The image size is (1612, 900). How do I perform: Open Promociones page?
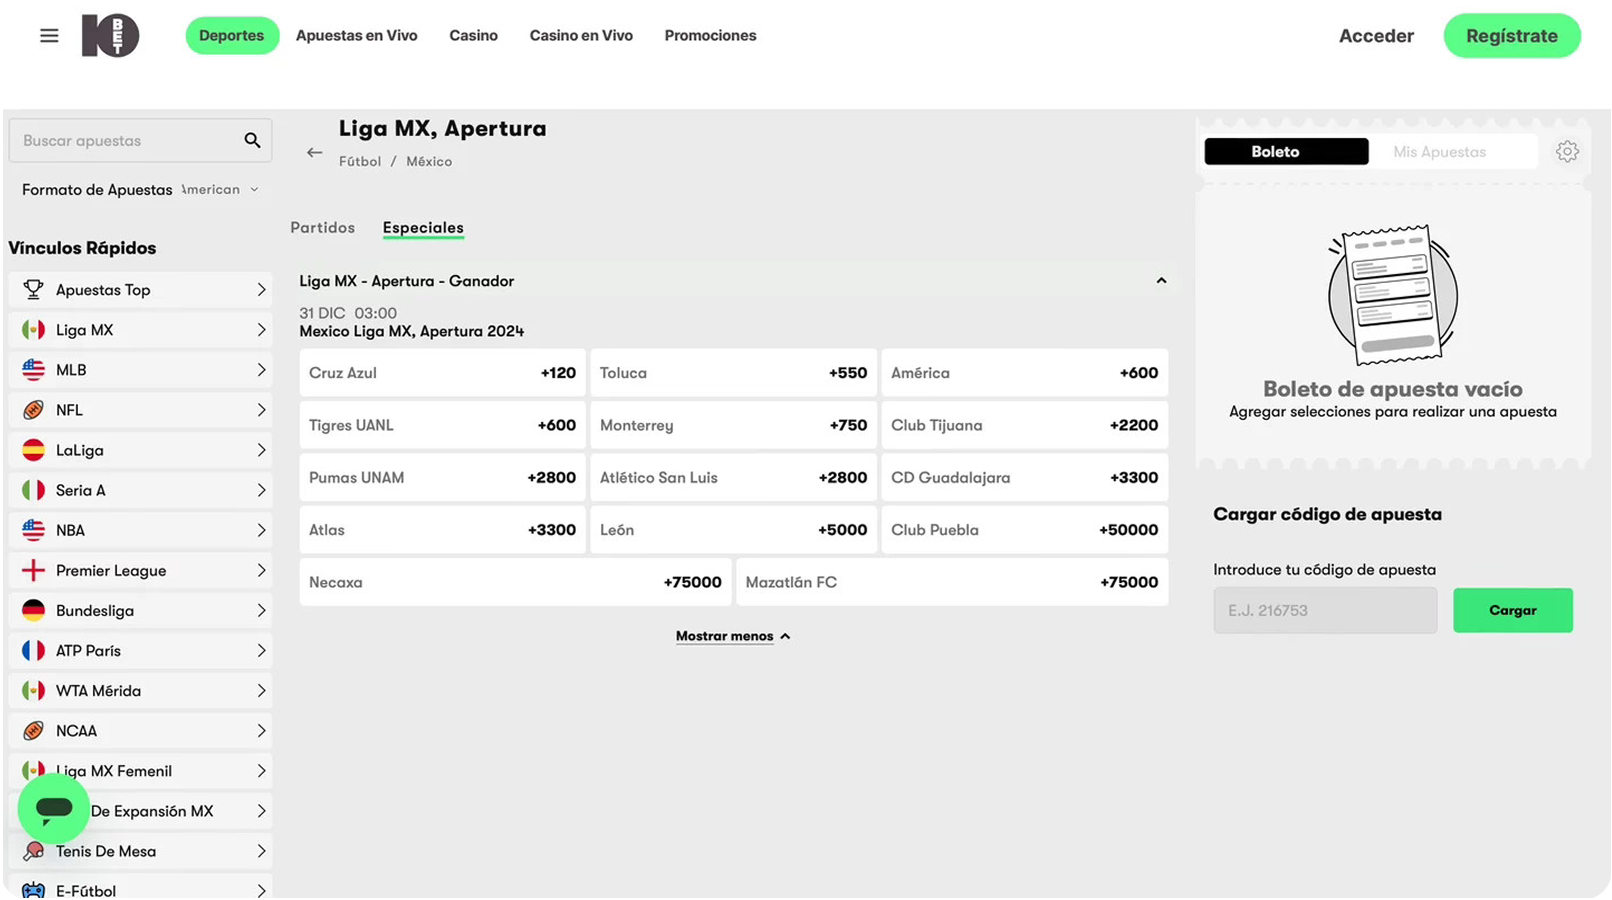point(710,36)
